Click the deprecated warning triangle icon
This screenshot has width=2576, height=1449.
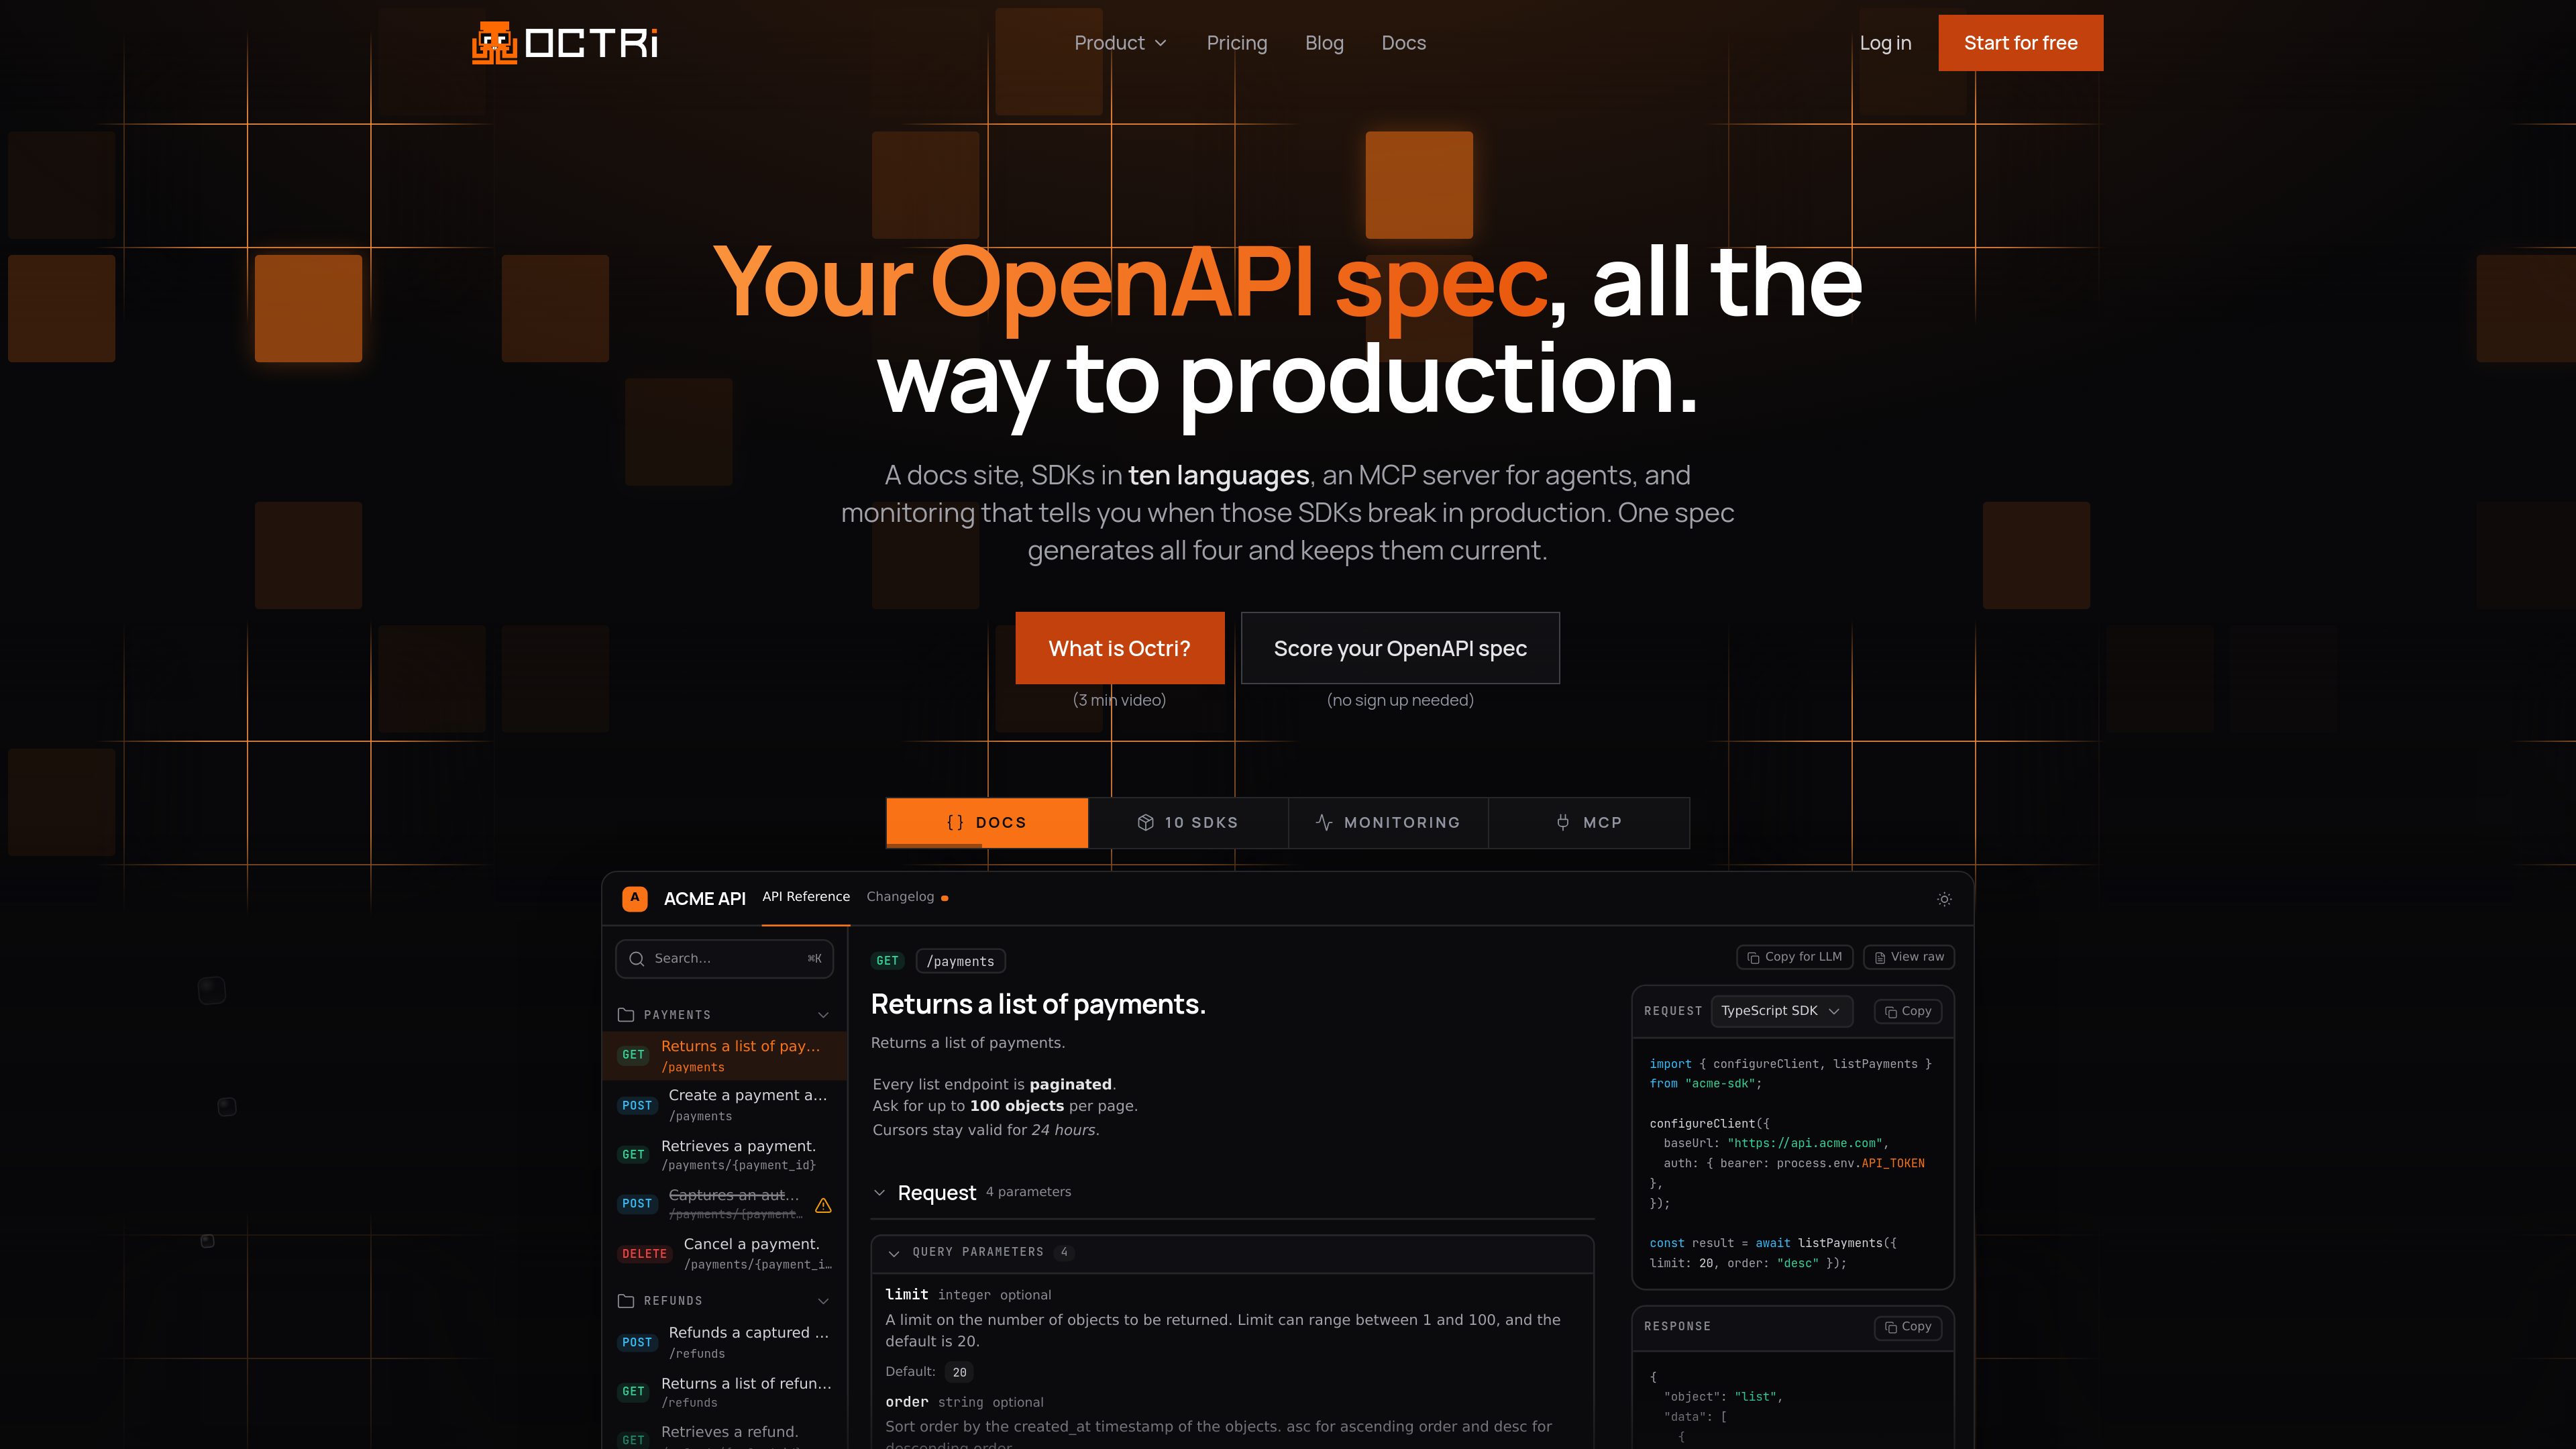coord(823,1205)
